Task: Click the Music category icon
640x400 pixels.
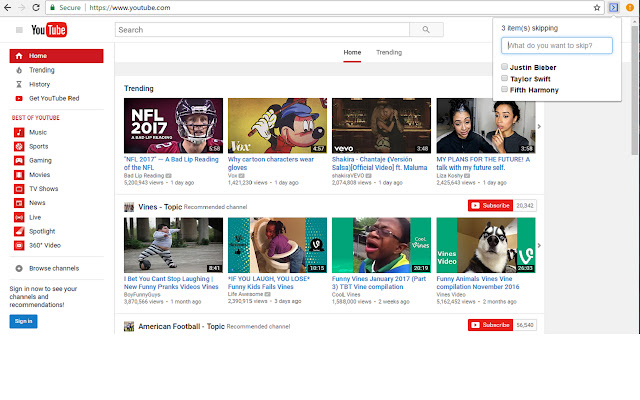Action: [19, 132]
